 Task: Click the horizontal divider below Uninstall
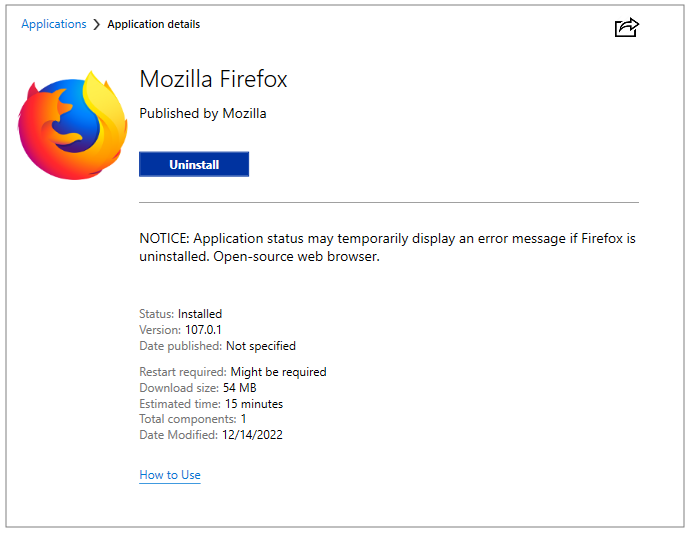tap(388, 202)
